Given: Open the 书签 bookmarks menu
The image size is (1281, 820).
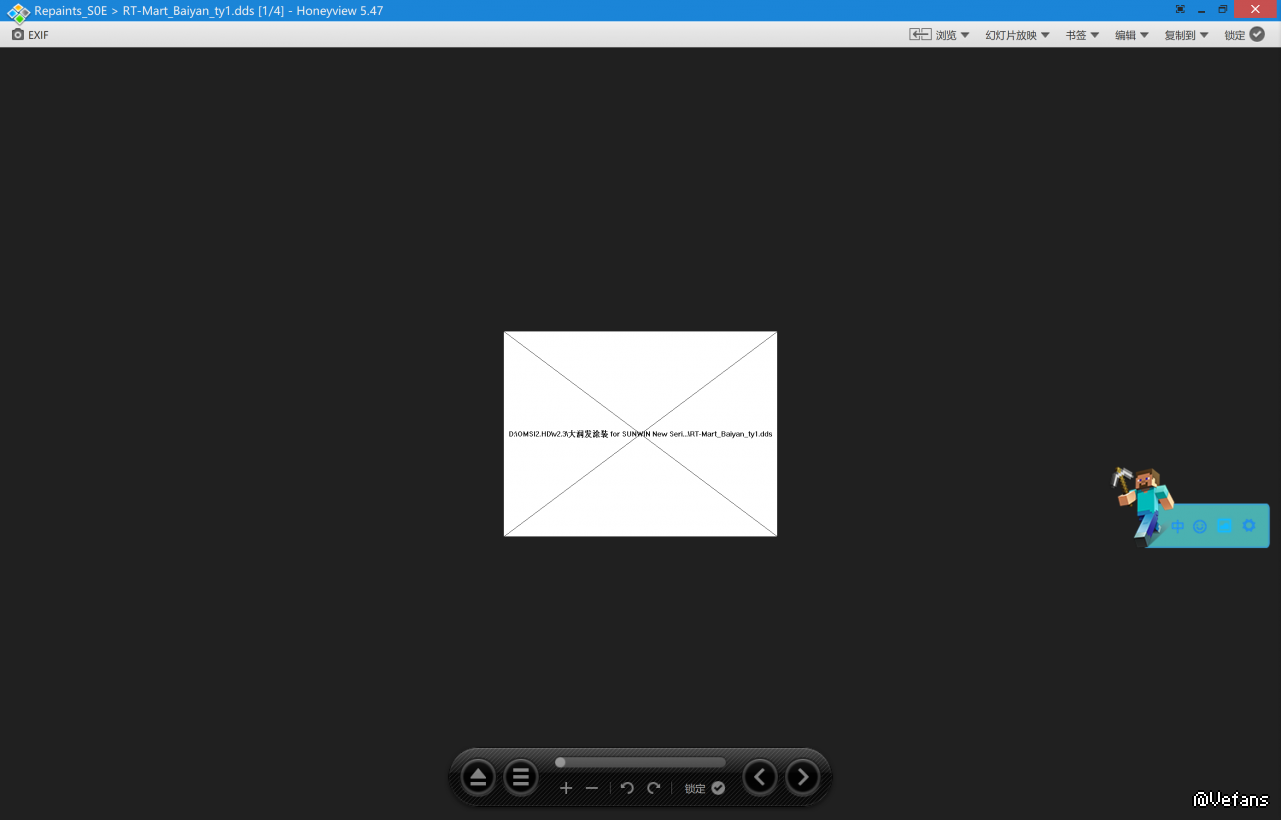Looking at the screenshot, I should [1082, 35].
